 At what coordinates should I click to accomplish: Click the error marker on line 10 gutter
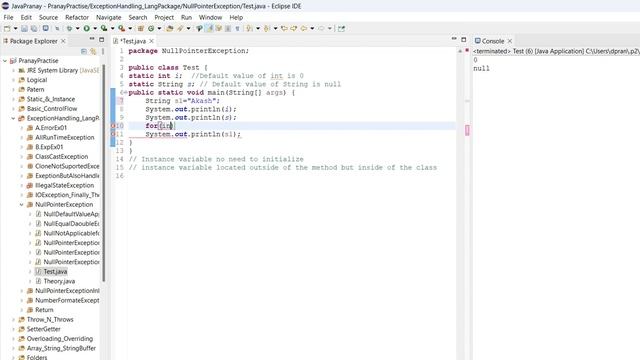tap(113, 126)
